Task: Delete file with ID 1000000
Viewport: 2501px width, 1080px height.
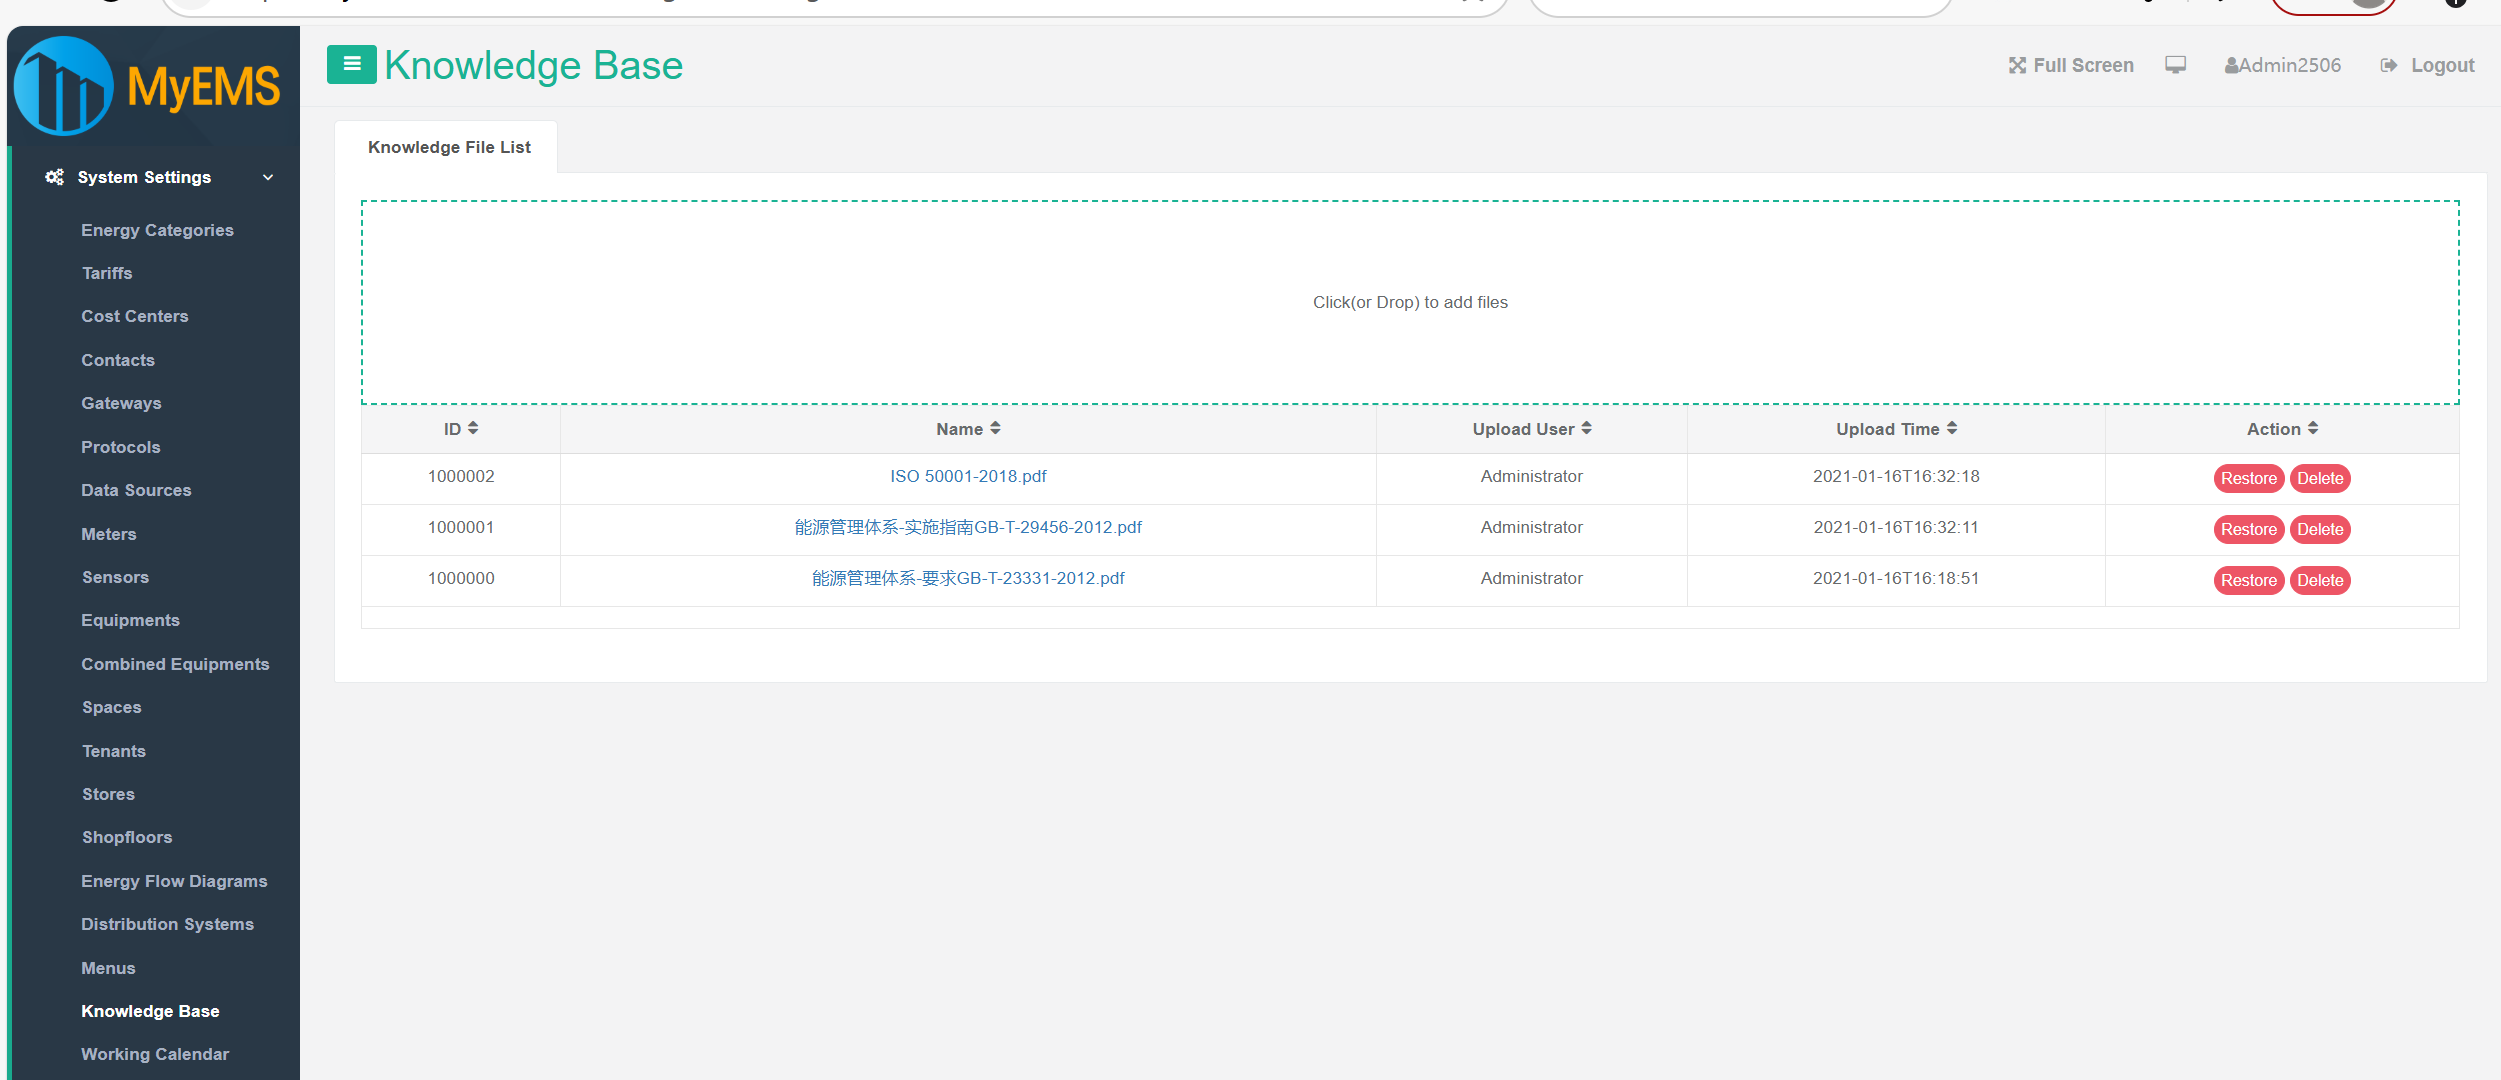Action: point(2319,581)
